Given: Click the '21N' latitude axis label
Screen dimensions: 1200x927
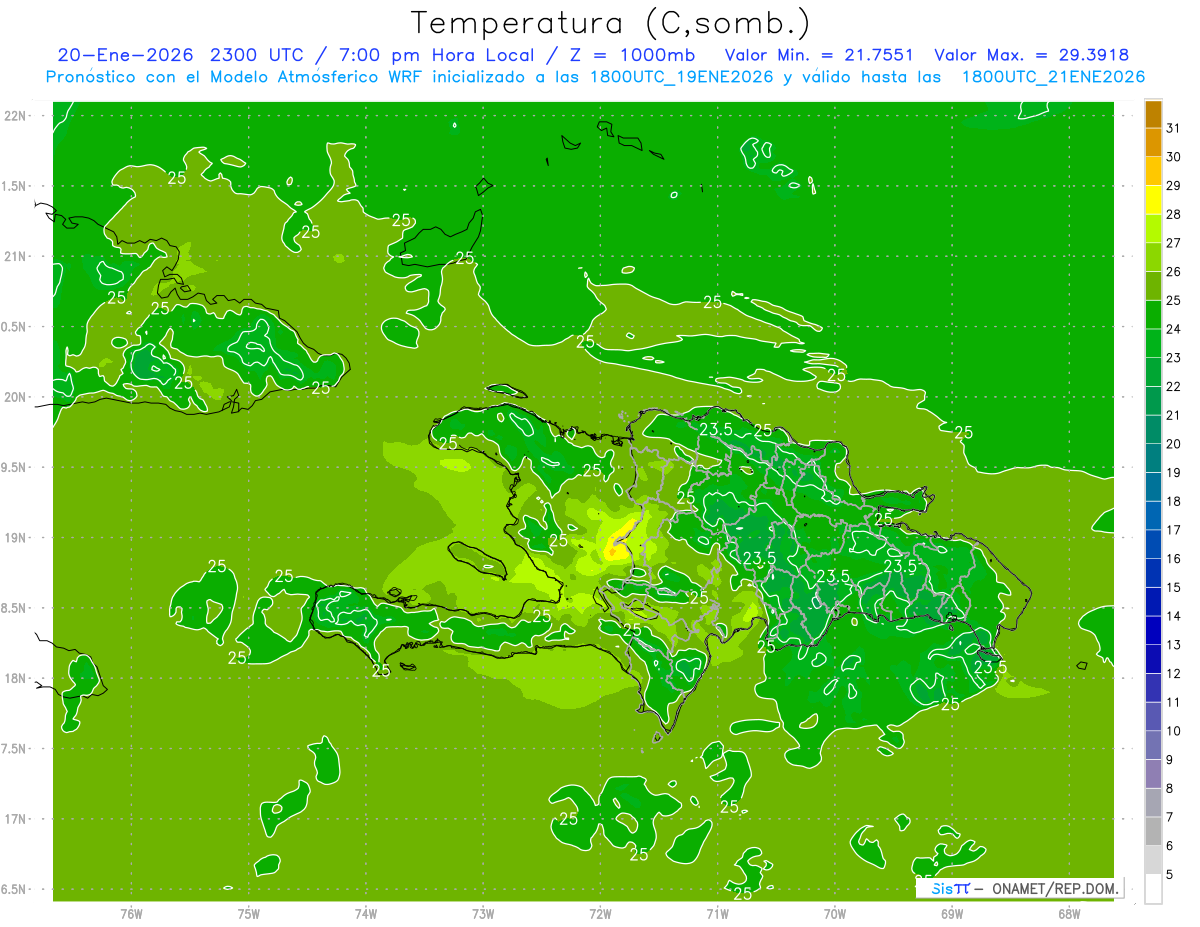Looking at the screenshot, I should click(16, 257).
